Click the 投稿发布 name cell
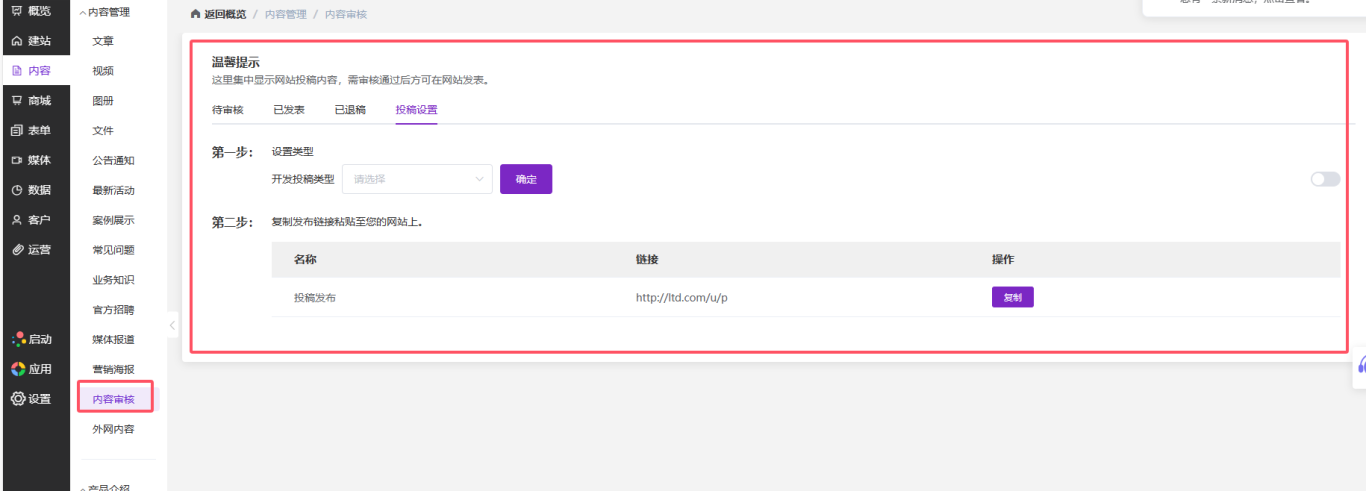Image resolution: width=1366 pixels, height=491 pixels. click(x=315, y=298)
